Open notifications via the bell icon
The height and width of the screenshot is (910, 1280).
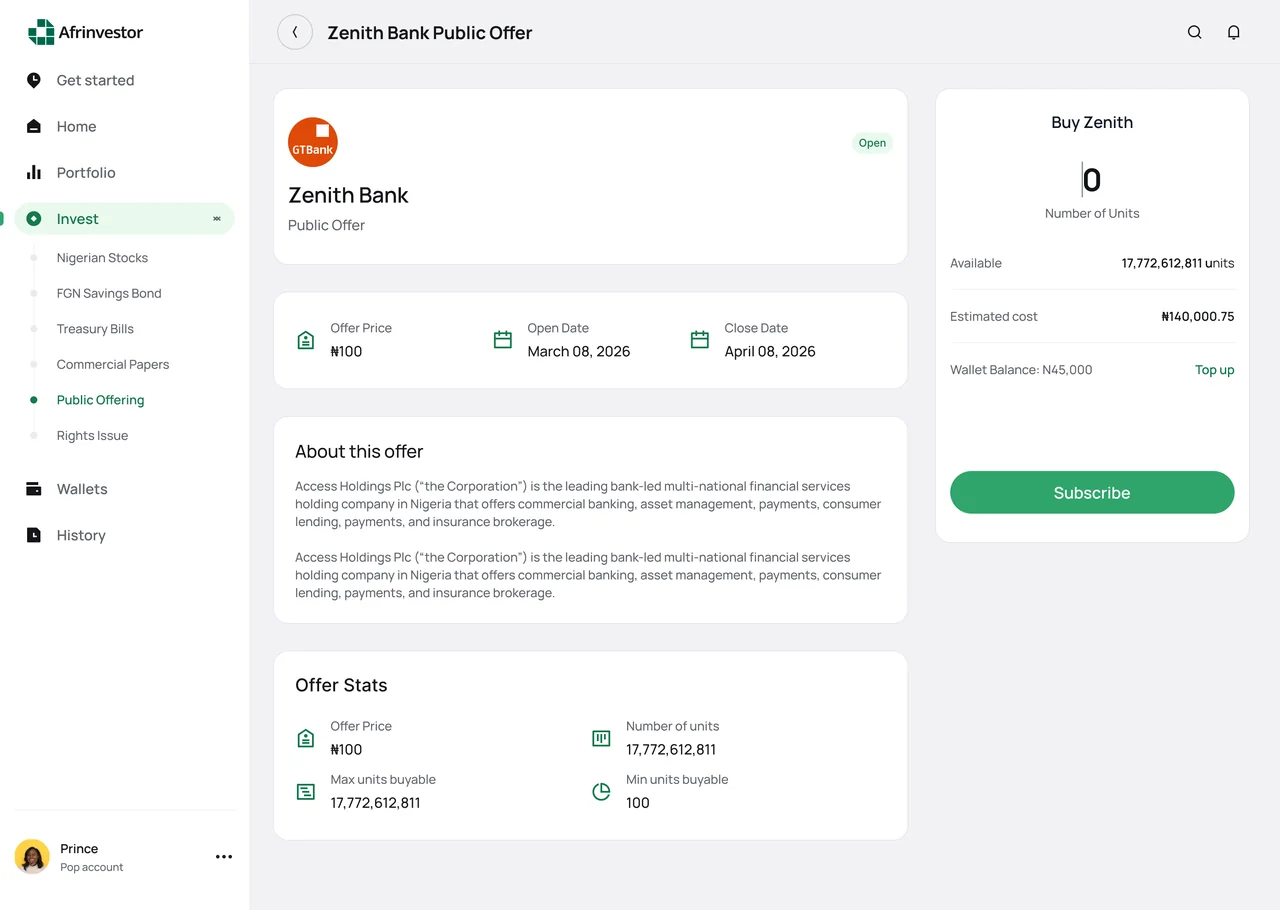tap(1234, 32)
